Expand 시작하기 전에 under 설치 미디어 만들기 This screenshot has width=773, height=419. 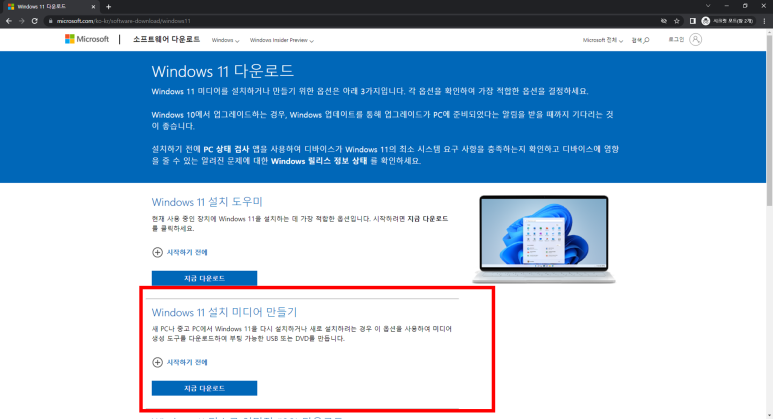pos(179,362)
